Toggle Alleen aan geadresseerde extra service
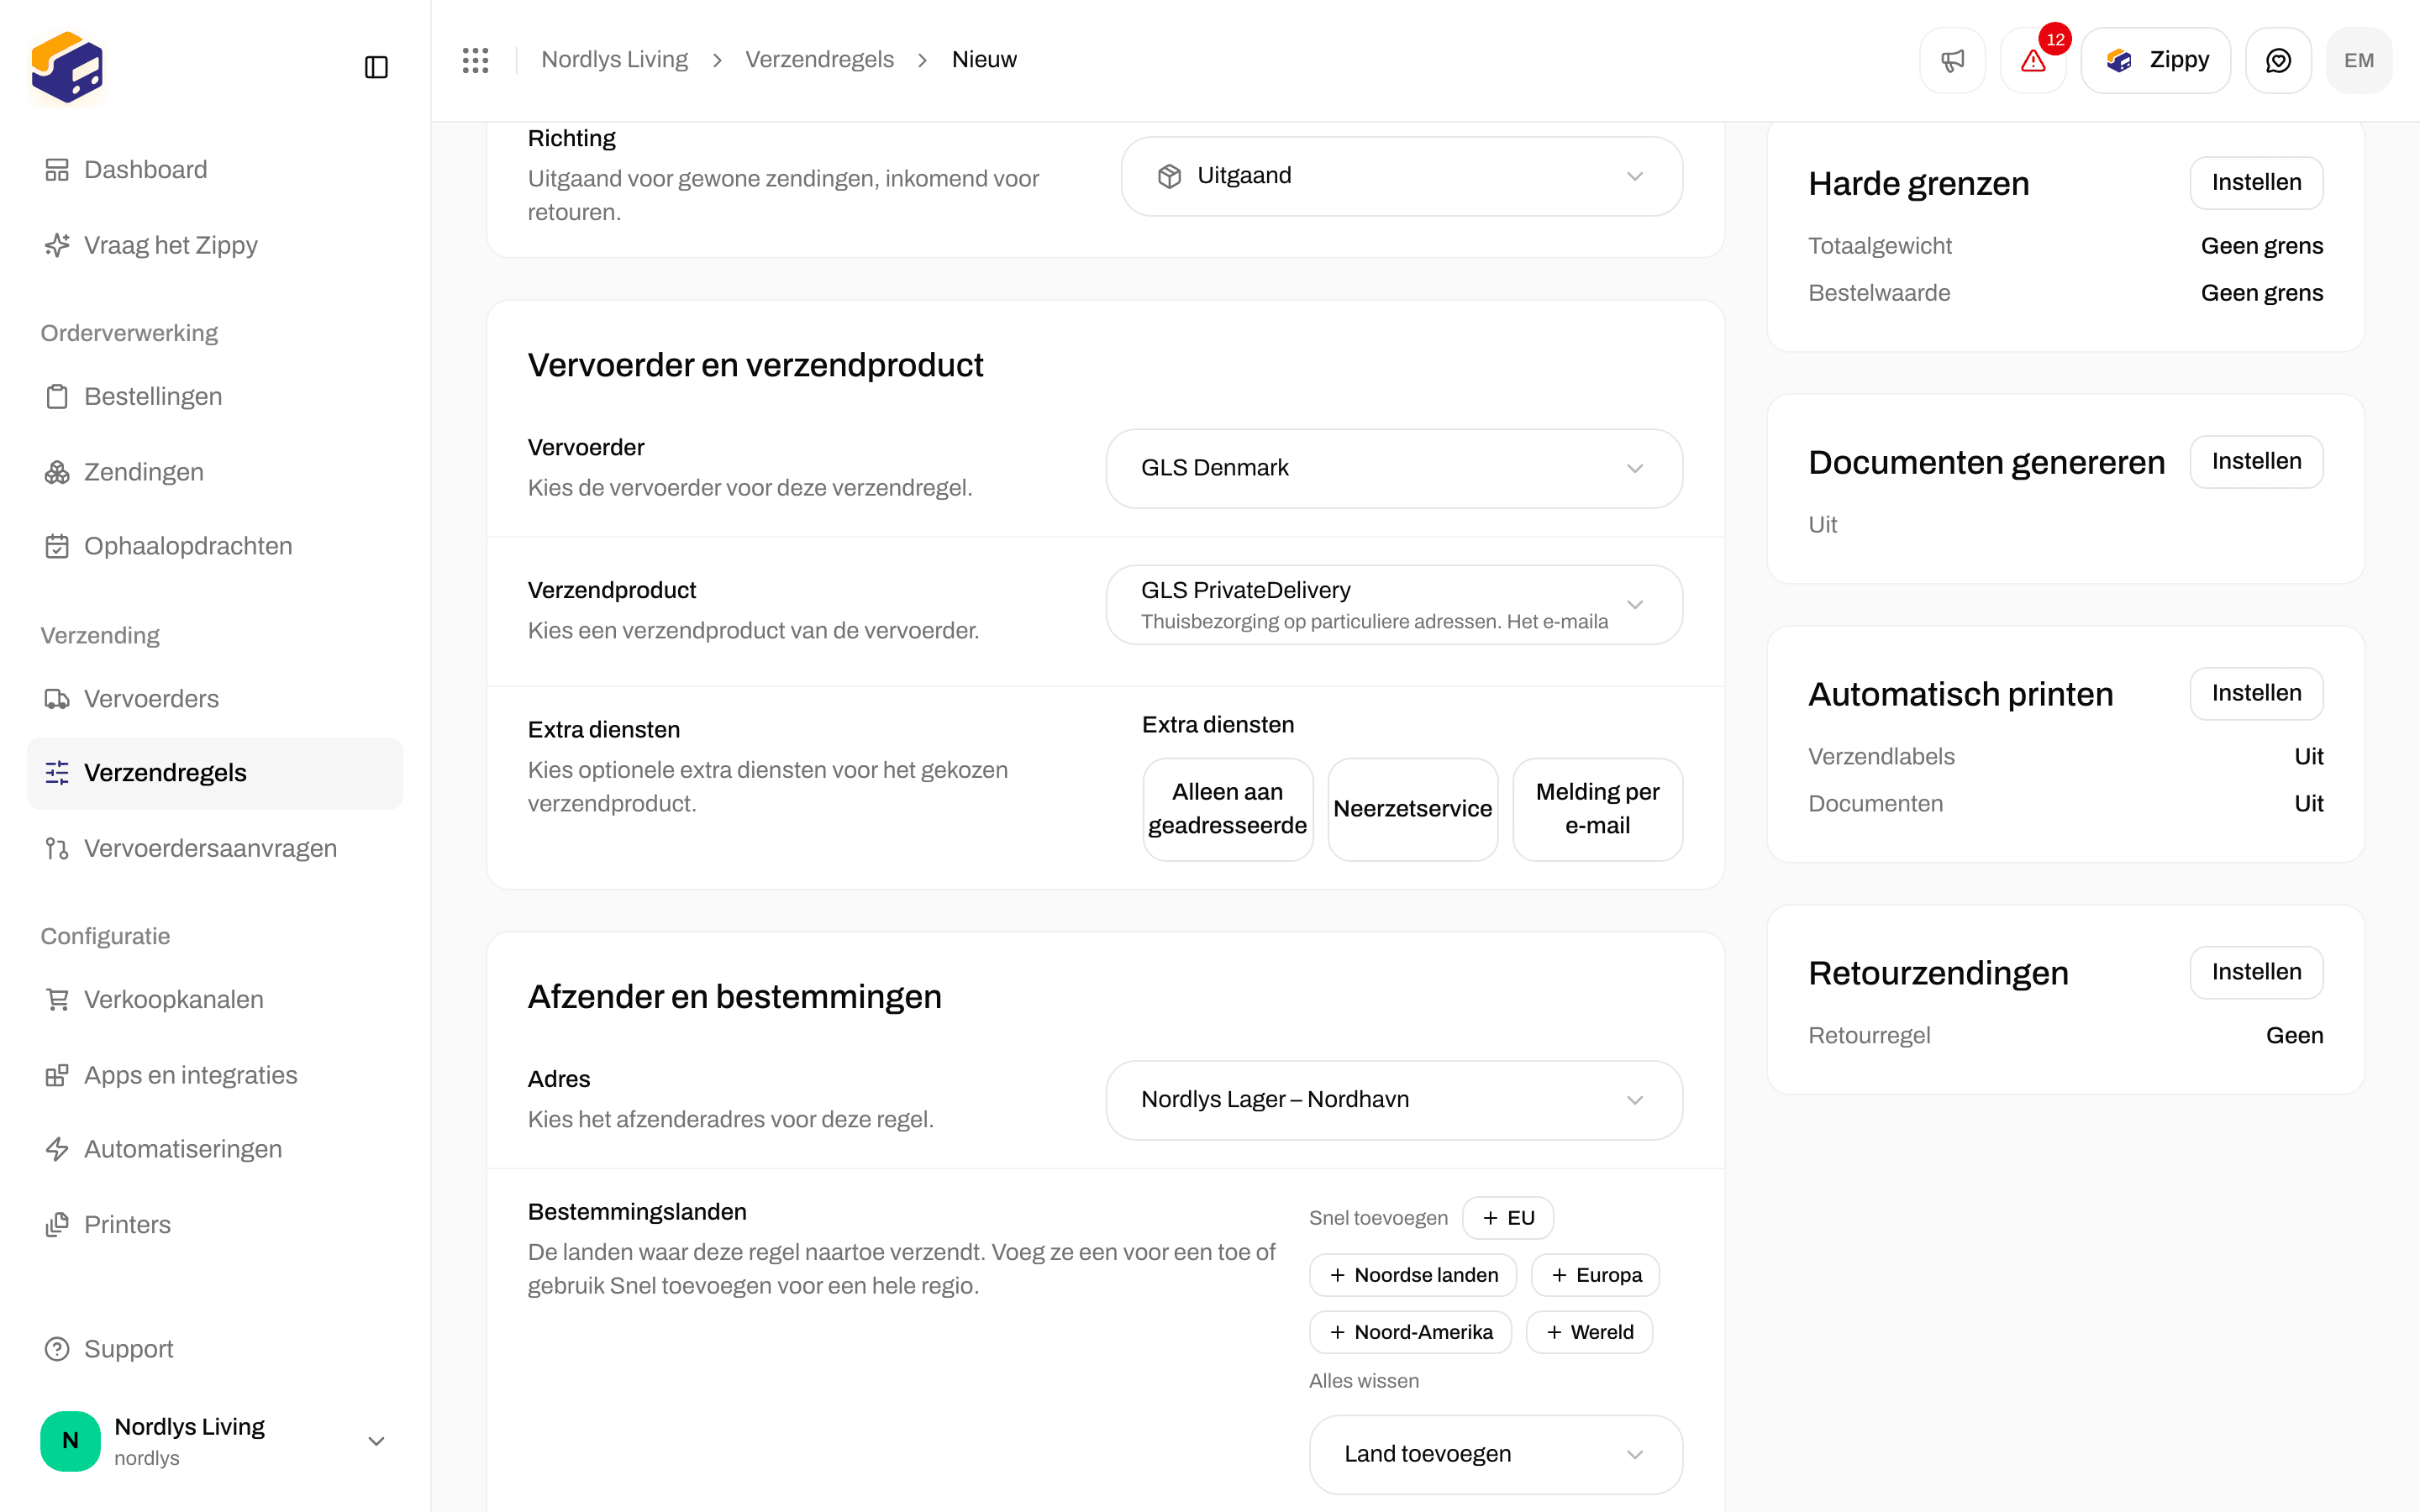 pos(1227,809)
